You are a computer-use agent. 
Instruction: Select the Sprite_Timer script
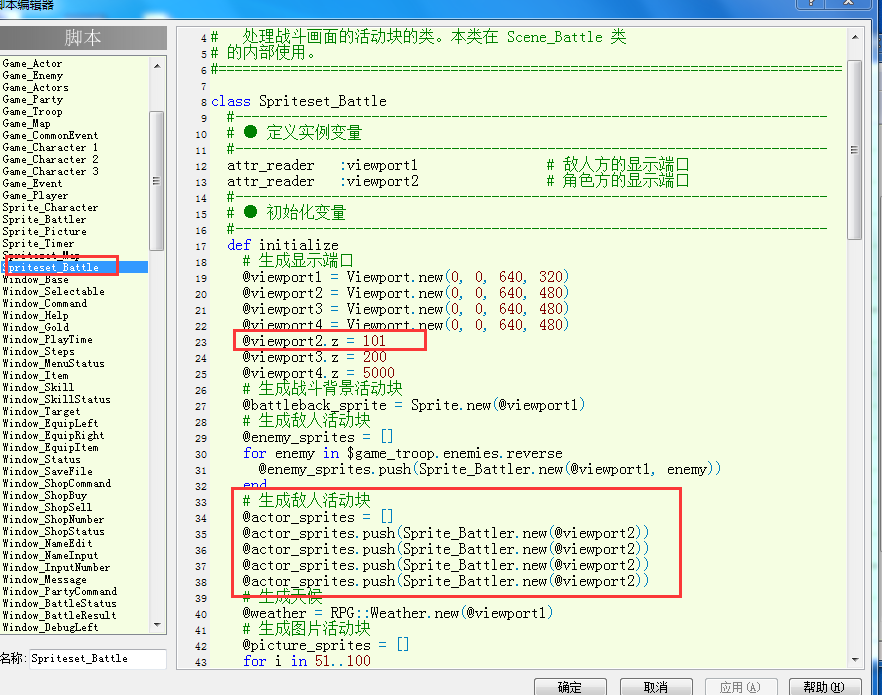click(38, 243)
